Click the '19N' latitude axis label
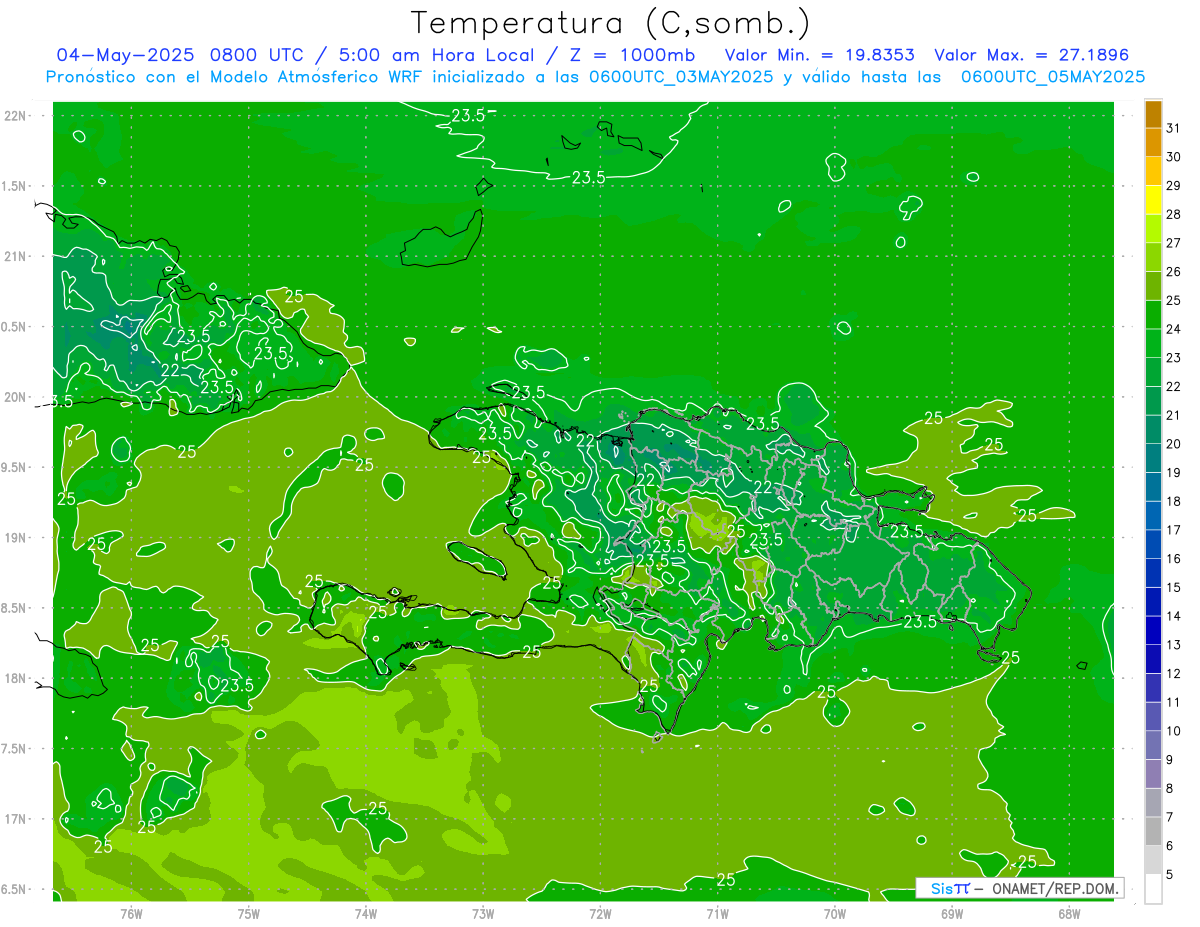The width and height of the screenshot is (1200, 927). [14, 537]
